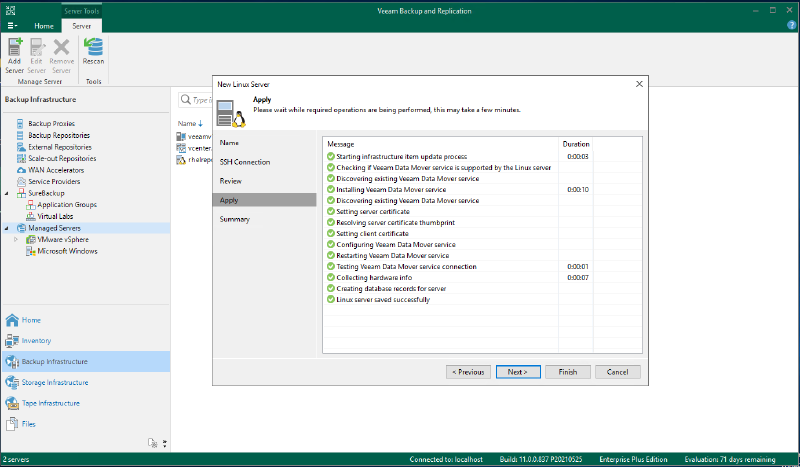Expand the VMware vSphere node
800x467 pixels.
pyautogui.click(x=16, y=239)
